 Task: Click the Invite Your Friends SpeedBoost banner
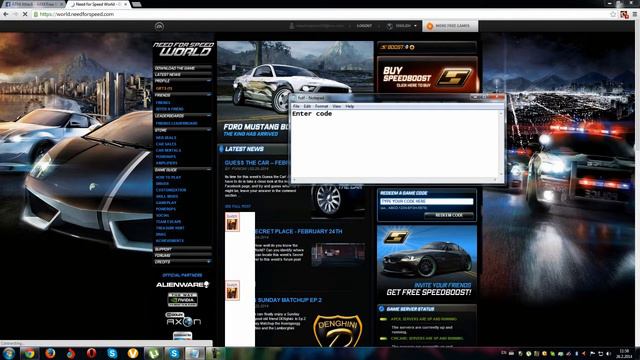pos(427,262)
